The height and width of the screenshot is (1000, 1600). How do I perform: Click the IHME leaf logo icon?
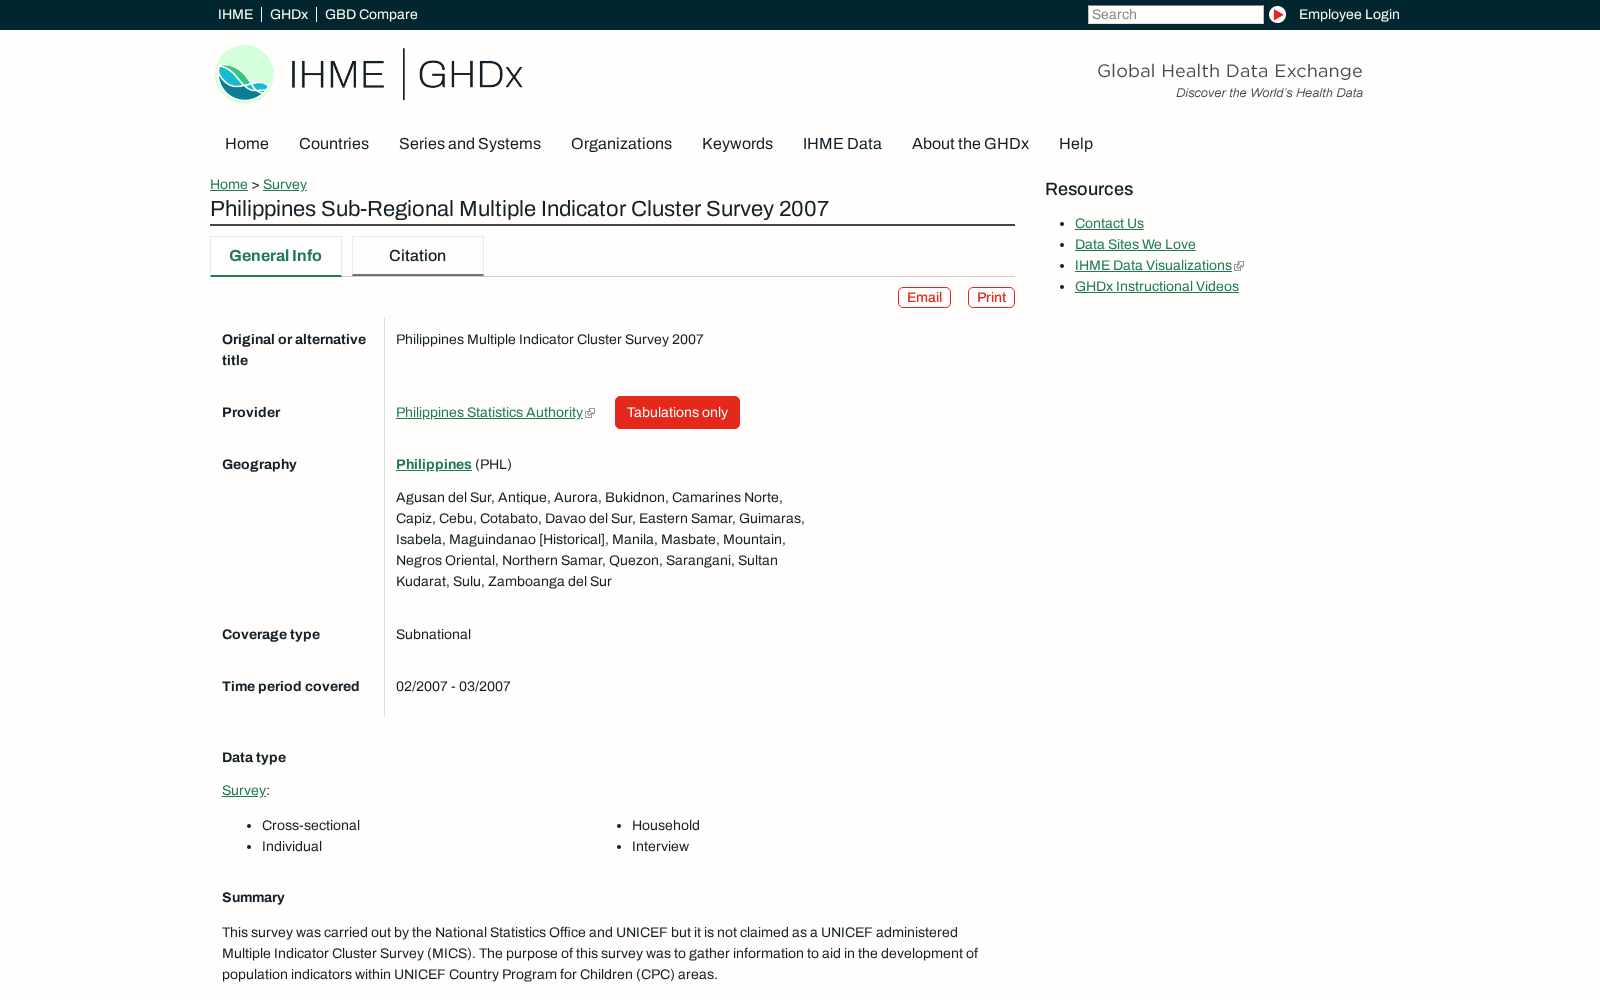point(244,74)
